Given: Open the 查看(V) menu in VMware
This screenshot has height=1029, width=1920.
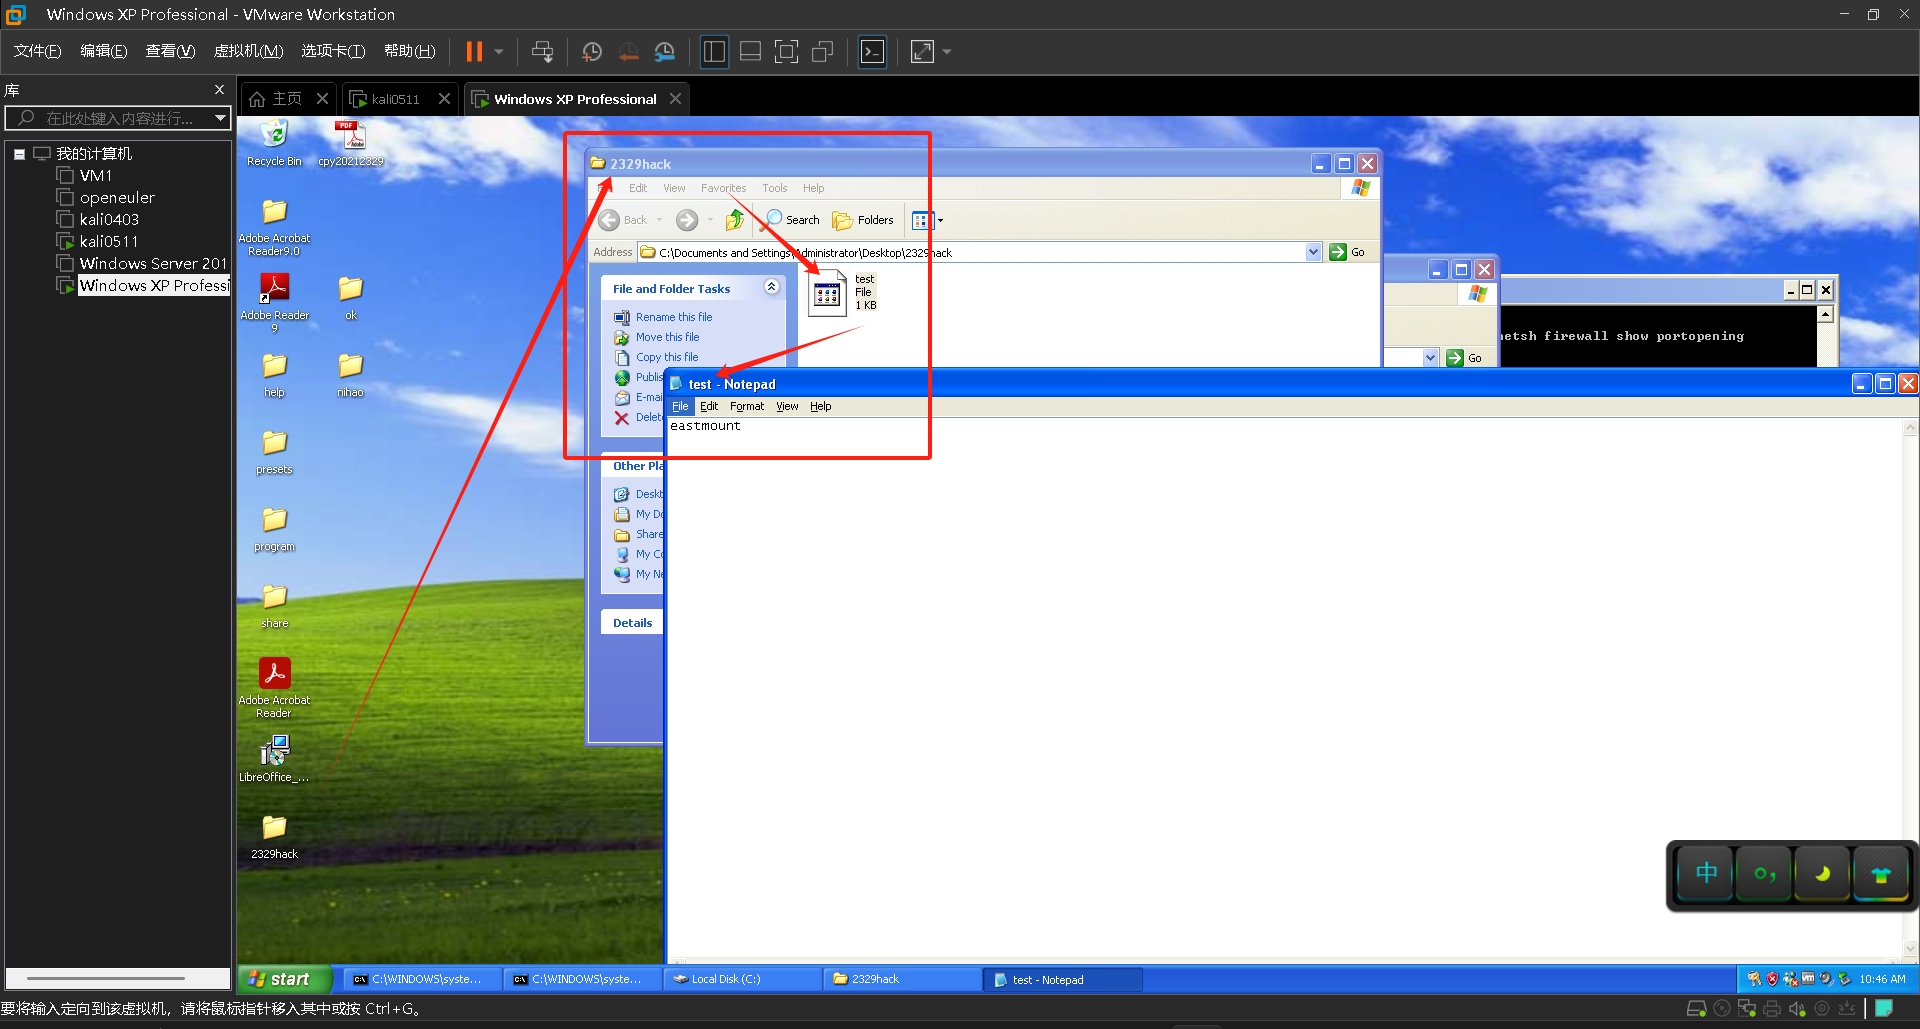Looking at the screenshot, I should pos(170,51).
